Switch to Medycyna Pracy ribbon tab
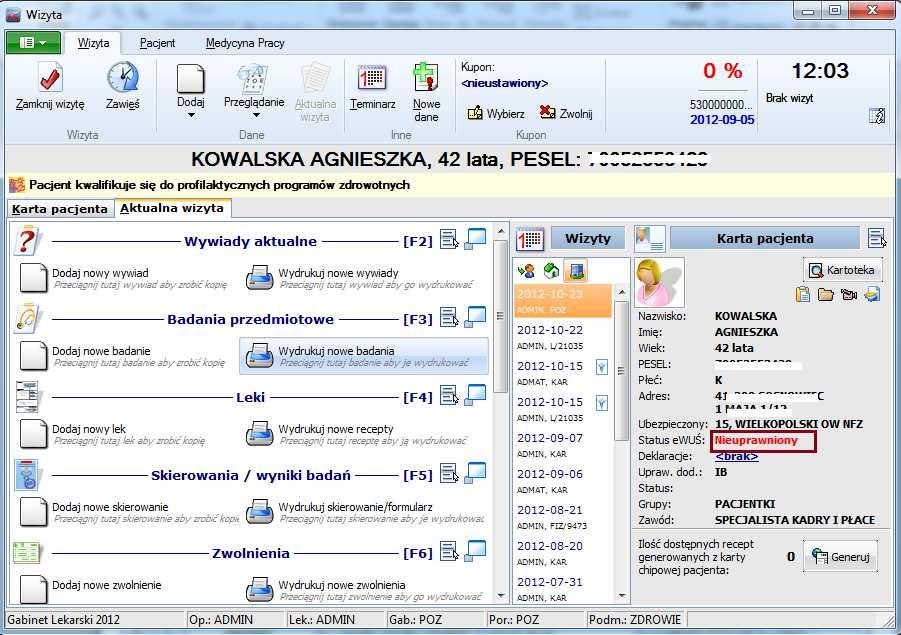This screenshot has width=901, height=635. click(x=245, y=43)
